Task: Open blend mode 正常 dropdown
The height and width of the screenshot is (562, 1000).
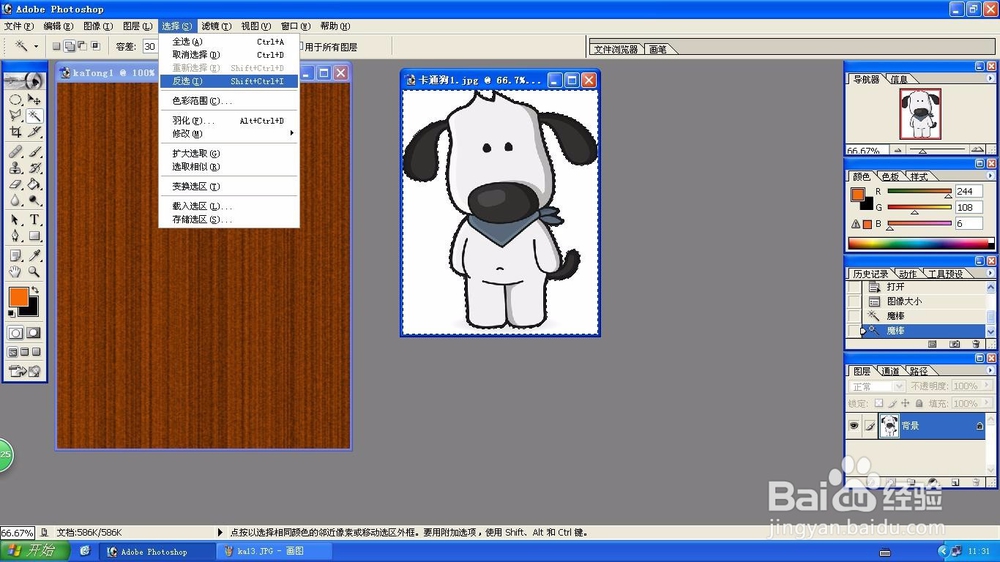Action: pos(876,387)
